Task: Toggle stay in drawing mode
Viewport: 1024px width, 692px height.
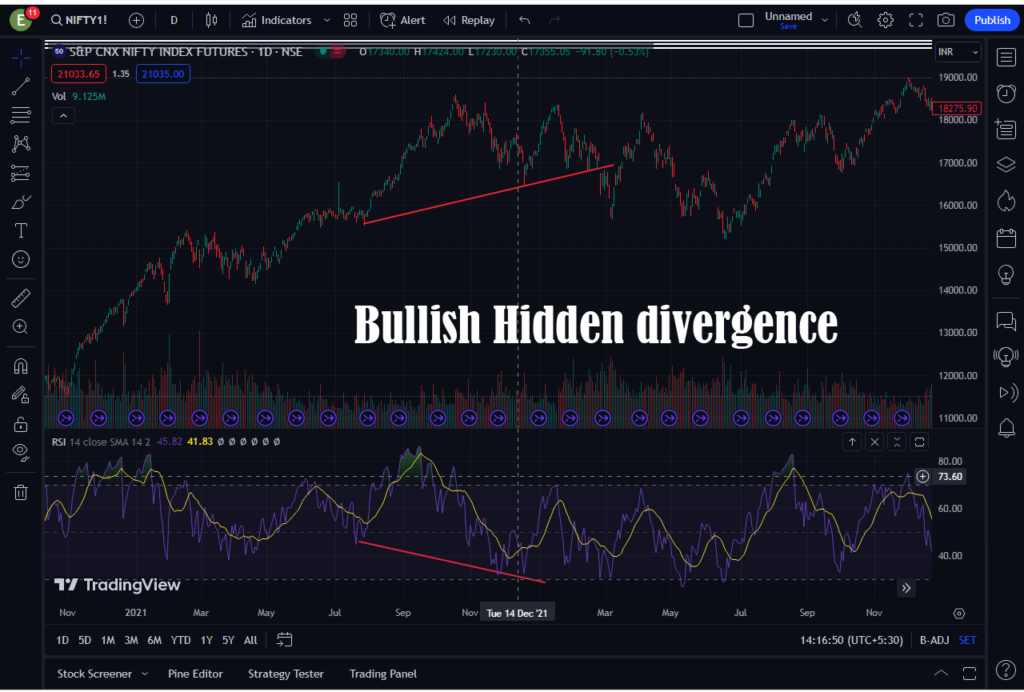Action: tap(21, 395)
